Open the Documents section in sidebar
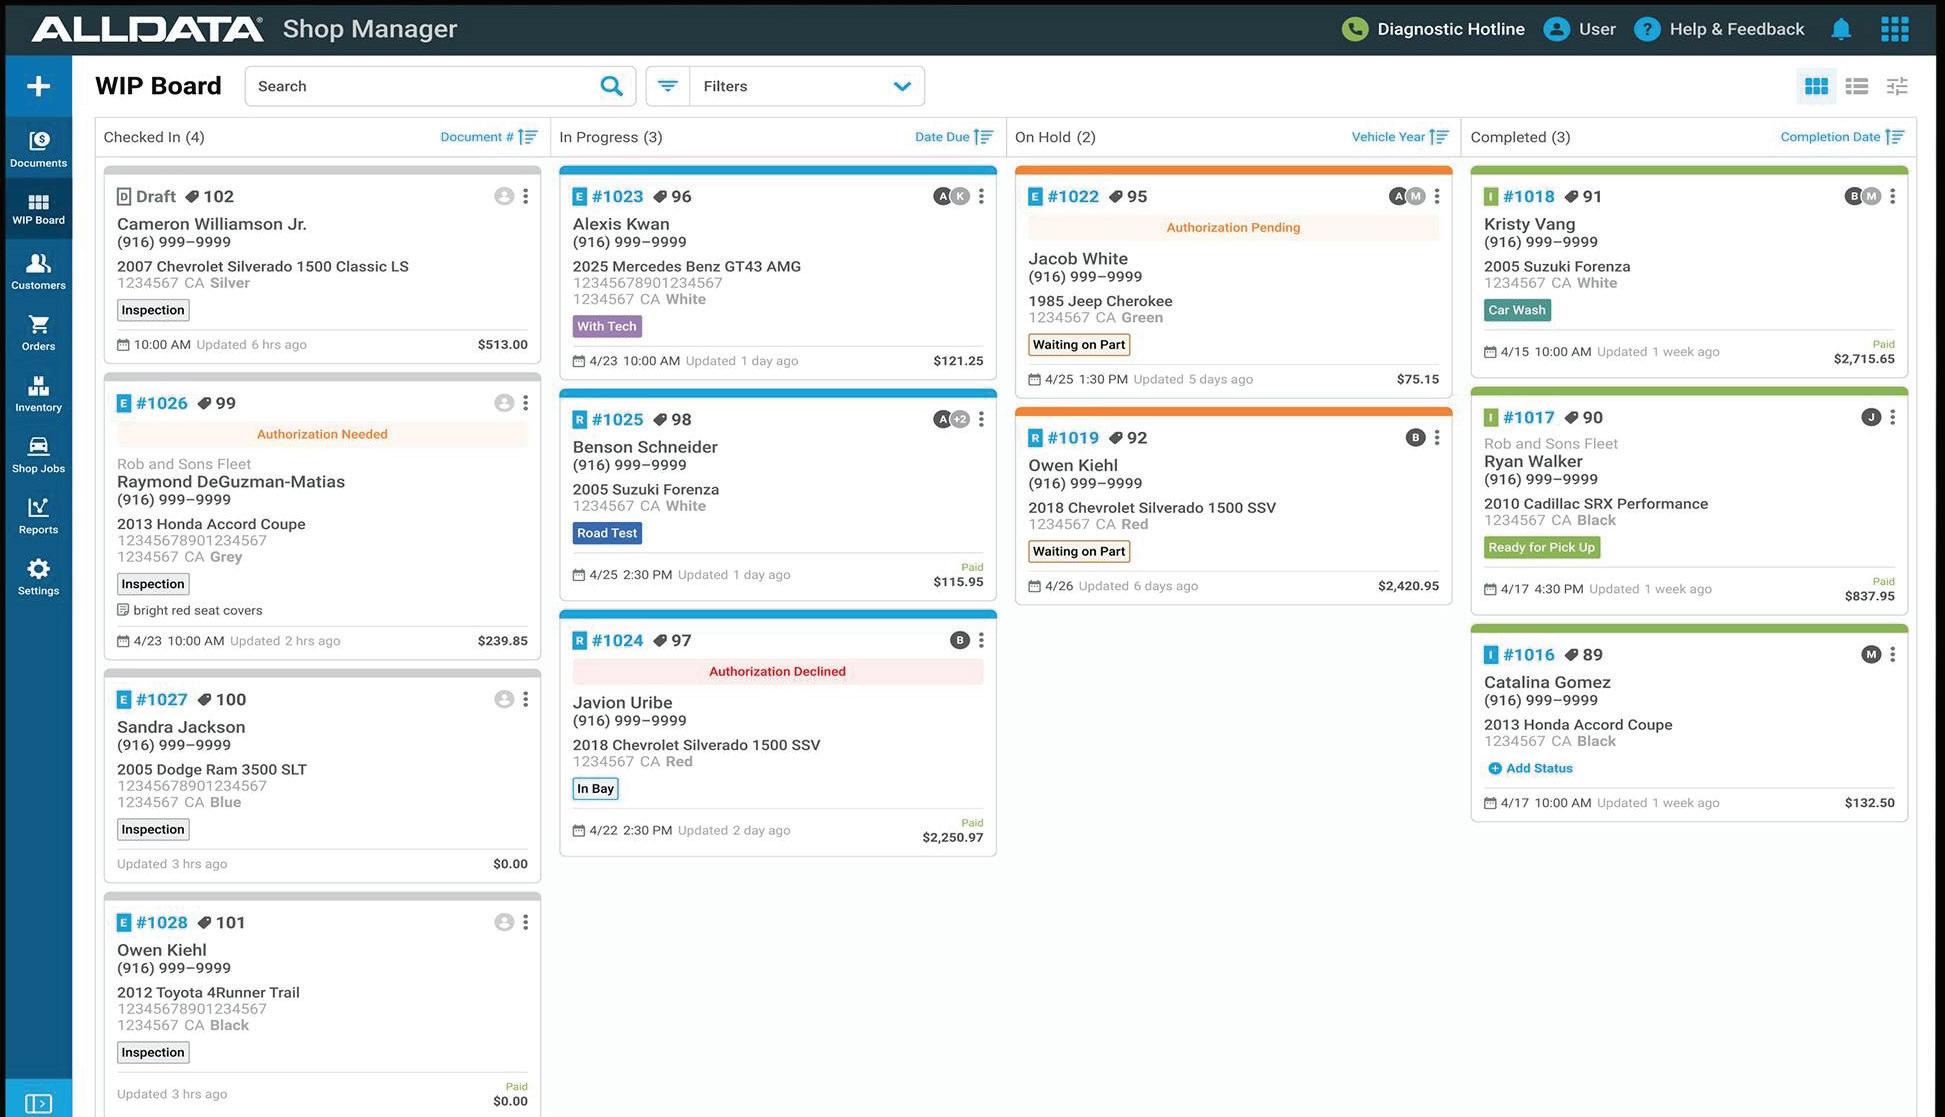Screen dimensions: 1945x1117 click(x=38, y=148)
